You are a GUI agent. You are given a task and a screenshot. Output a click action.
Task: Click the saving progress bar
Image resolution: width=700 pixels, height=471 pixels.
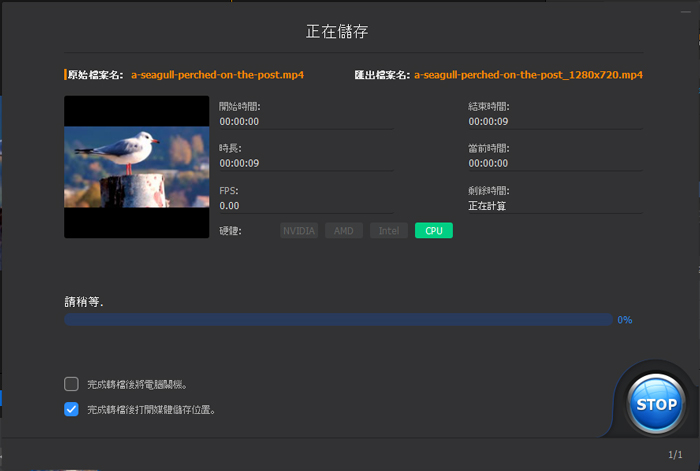[x=338, y=319]
